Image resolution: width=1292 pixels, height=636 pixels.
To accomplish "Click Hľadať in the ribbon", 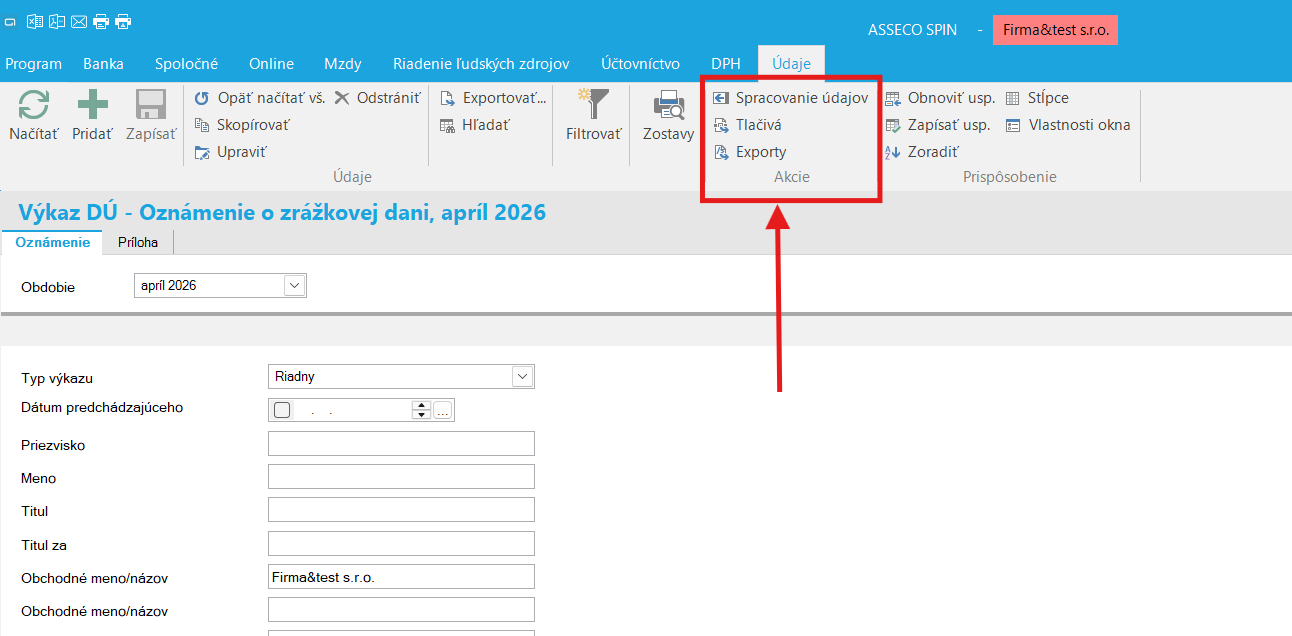I will pos(475,125).
